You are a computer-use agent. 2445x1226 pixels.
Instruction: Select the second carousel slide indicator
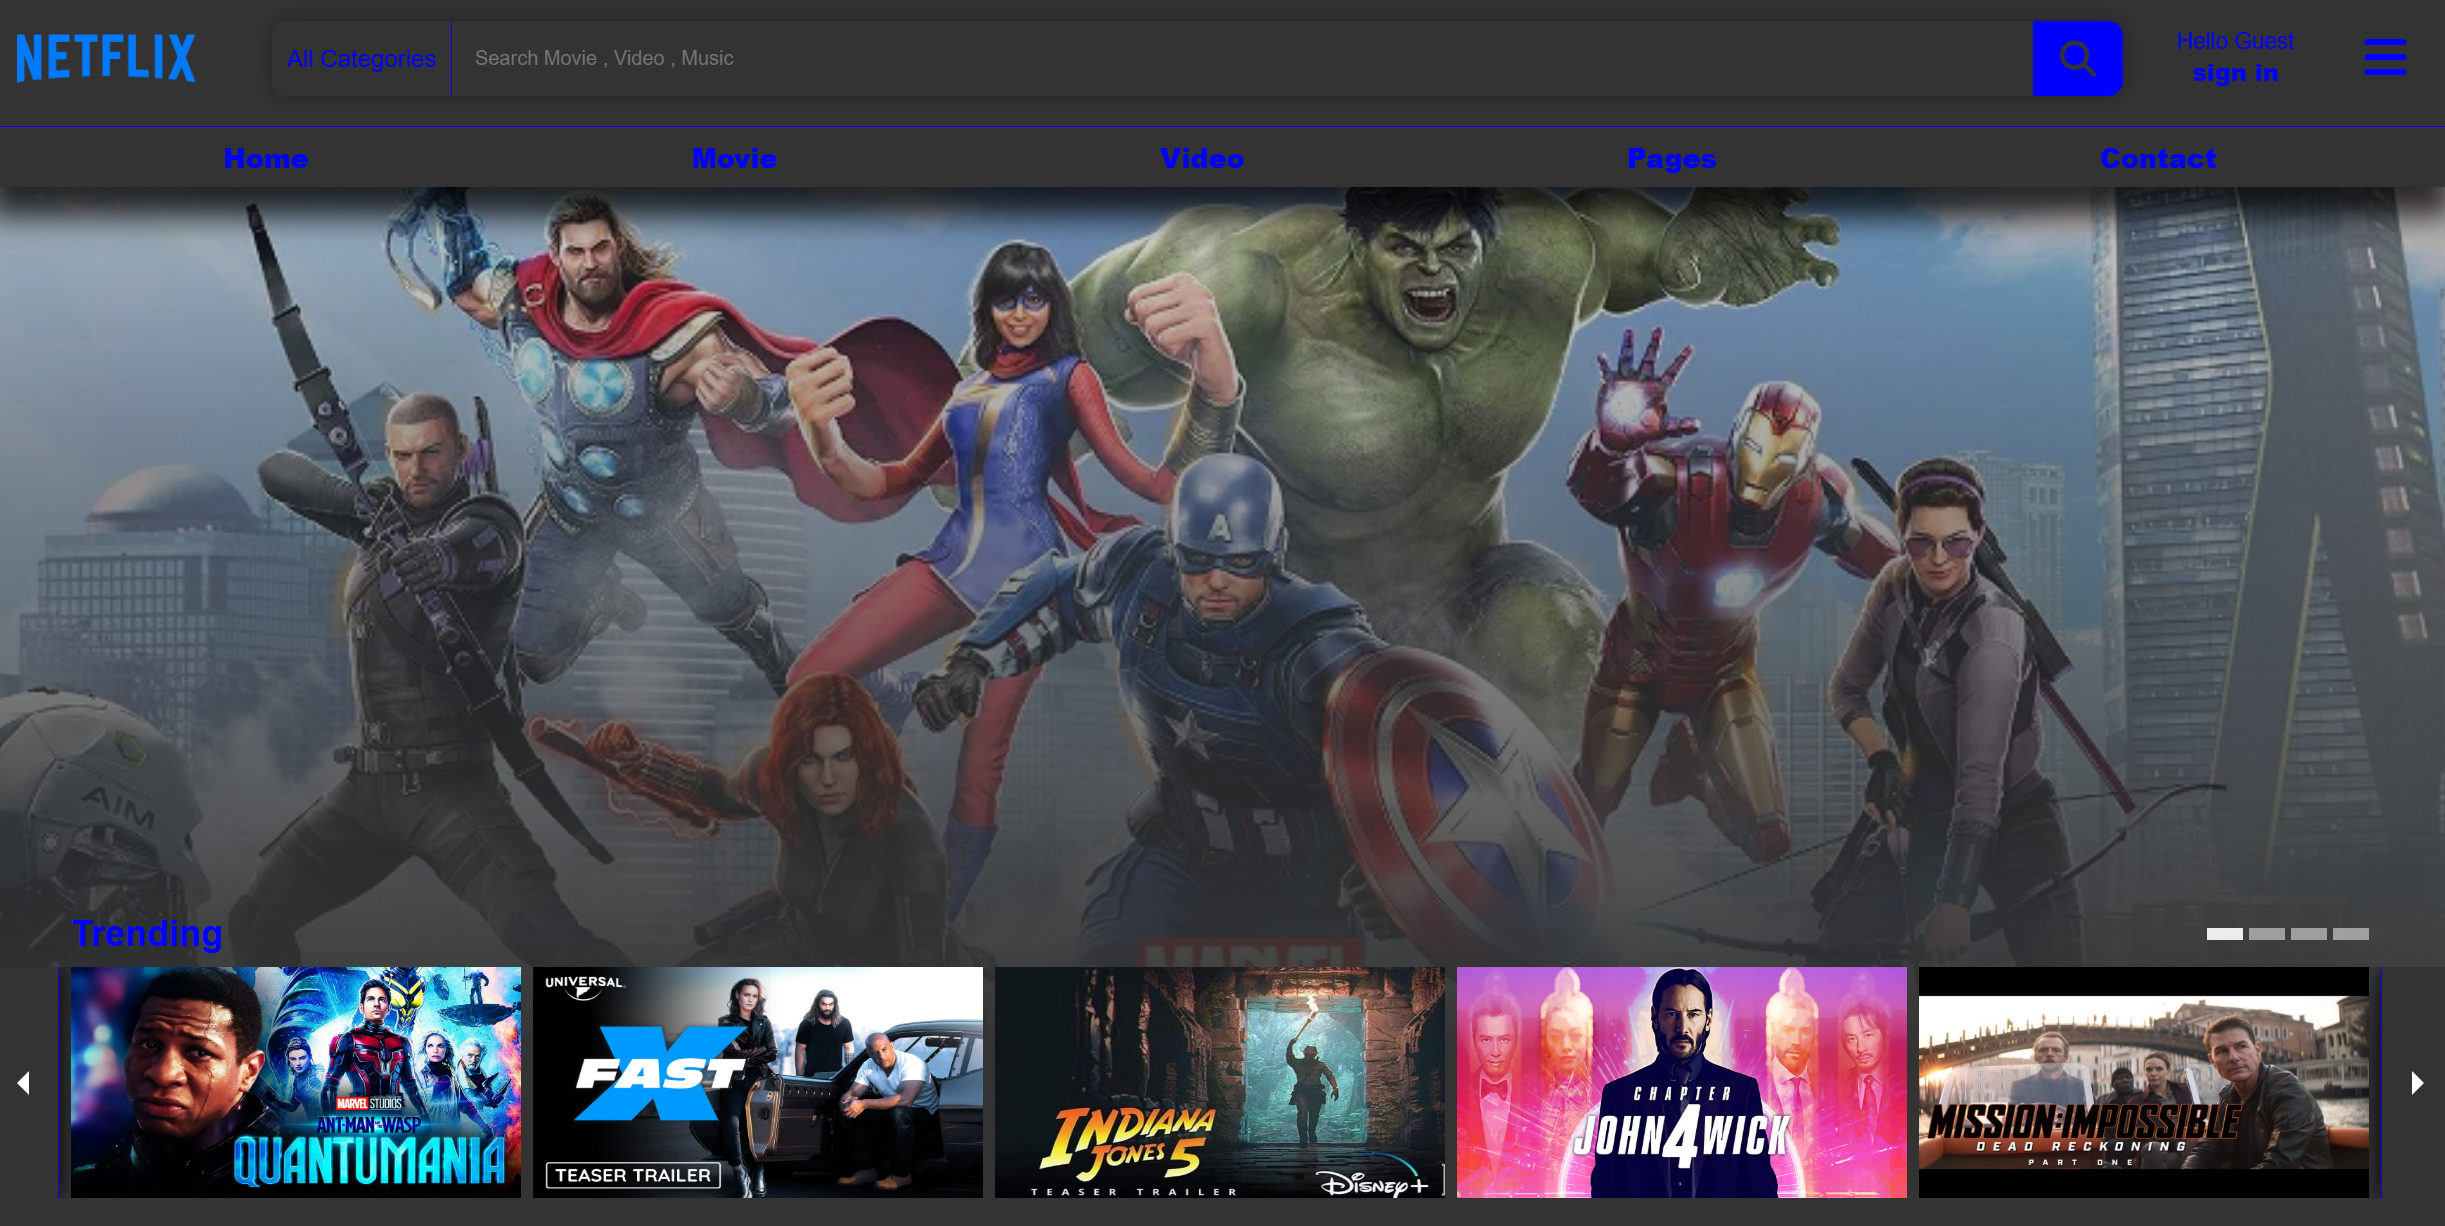coord(2267,934)
